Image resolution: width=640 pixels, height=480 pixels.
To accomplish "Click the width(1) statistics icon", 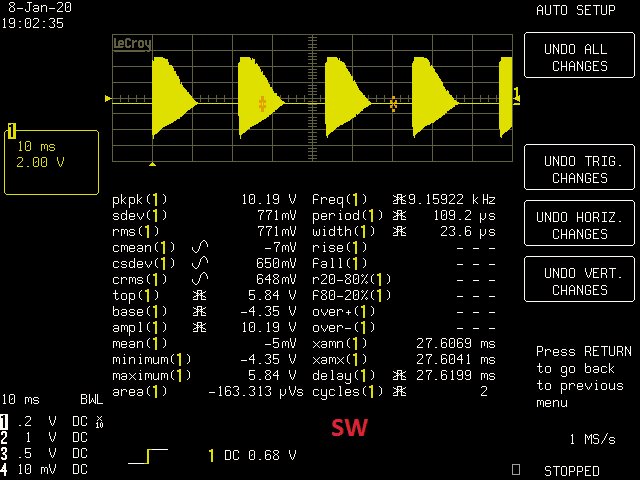I will (399, 231).
